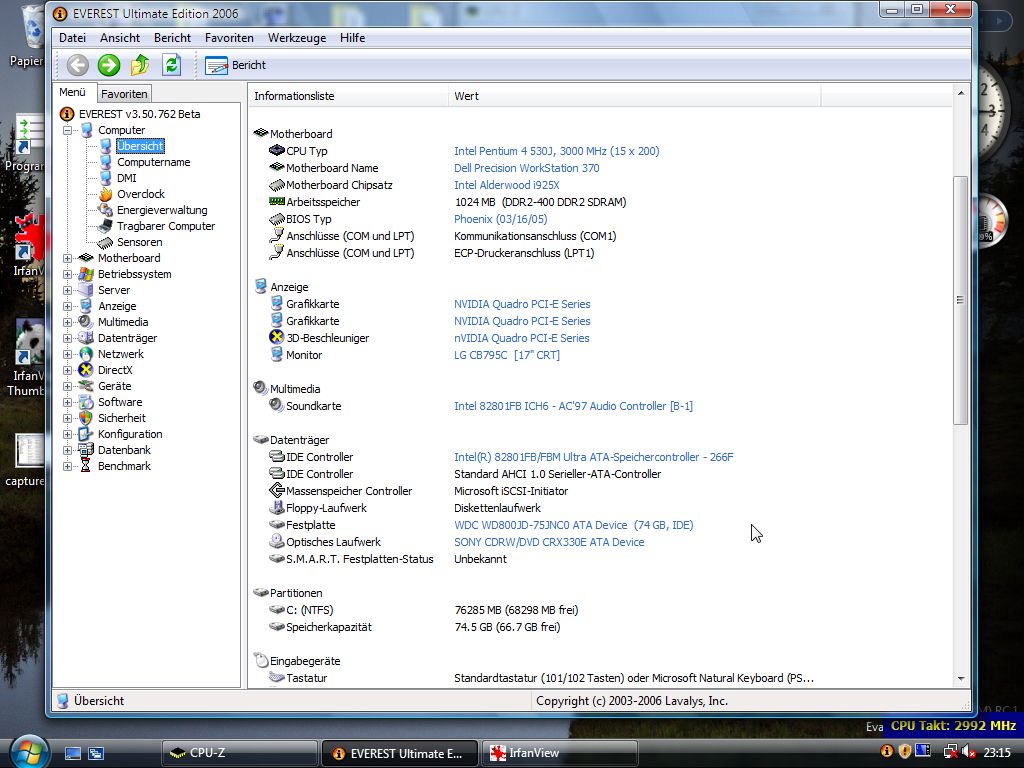The height and width of the screenshot is (768, 1024).
Task: Click the scrollbar up arrow
Action: [961, 94]
